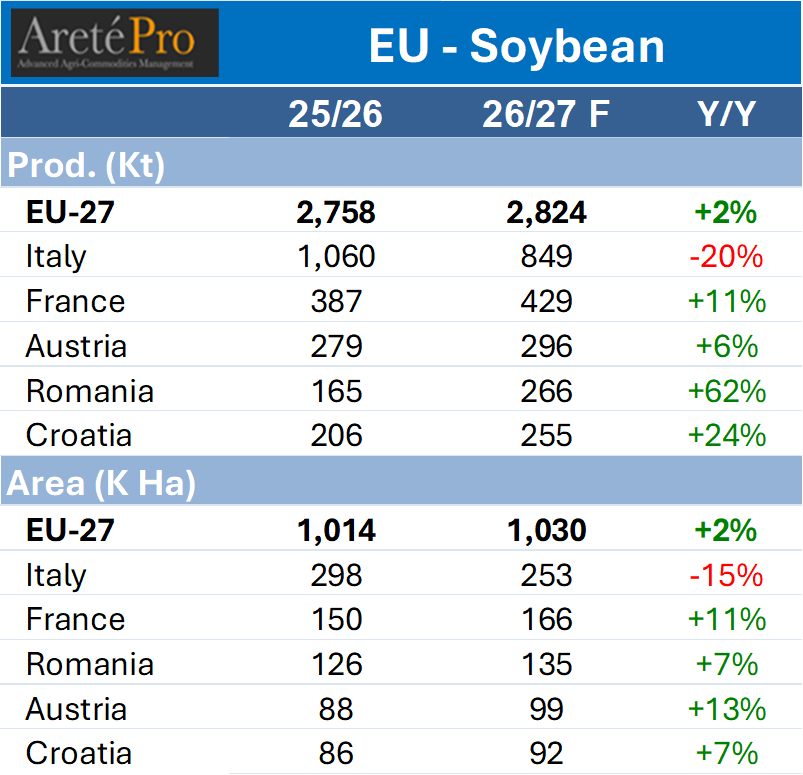Click the Y/Y column header
803x775 pixels.
pos(726,114)
